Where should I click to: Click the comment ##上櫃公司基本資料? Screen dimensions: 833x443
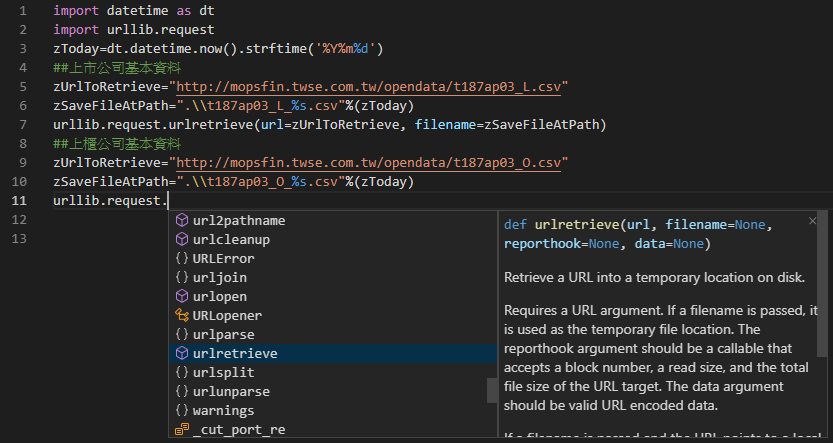(x=117, y=144)
